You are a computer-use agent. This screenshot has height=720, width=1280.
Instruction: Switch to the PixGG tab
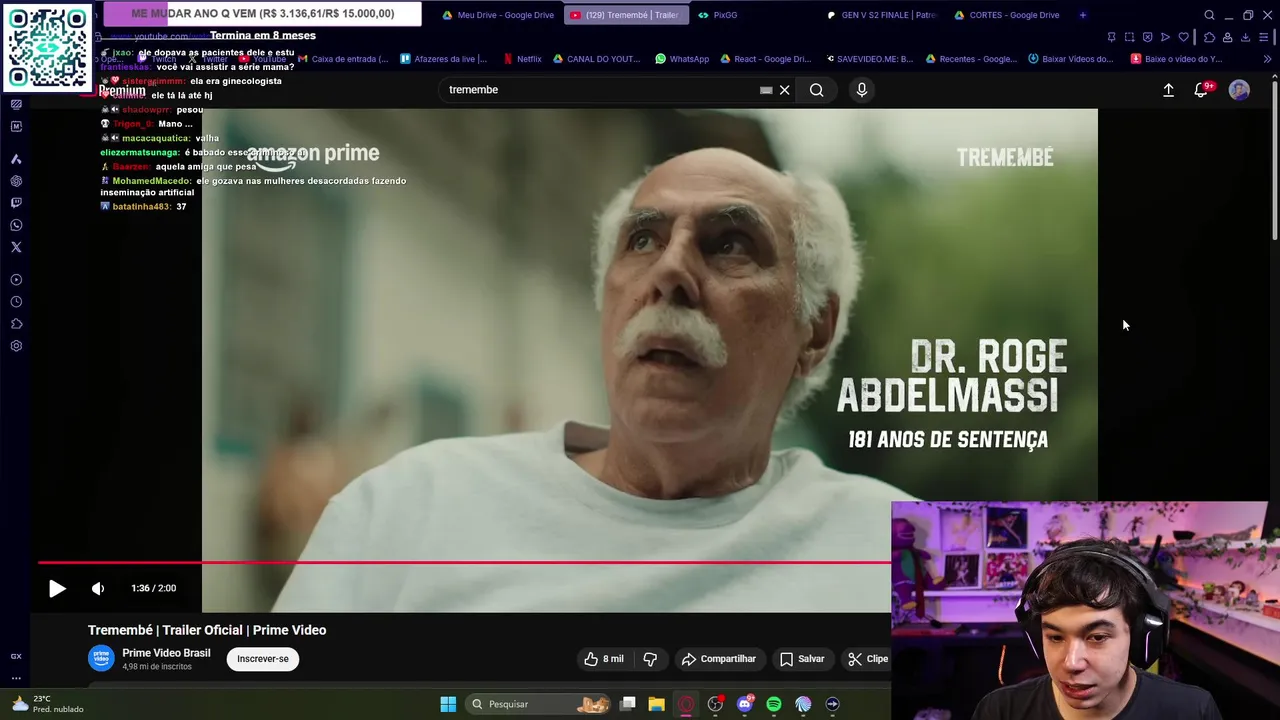click(718, 15)
